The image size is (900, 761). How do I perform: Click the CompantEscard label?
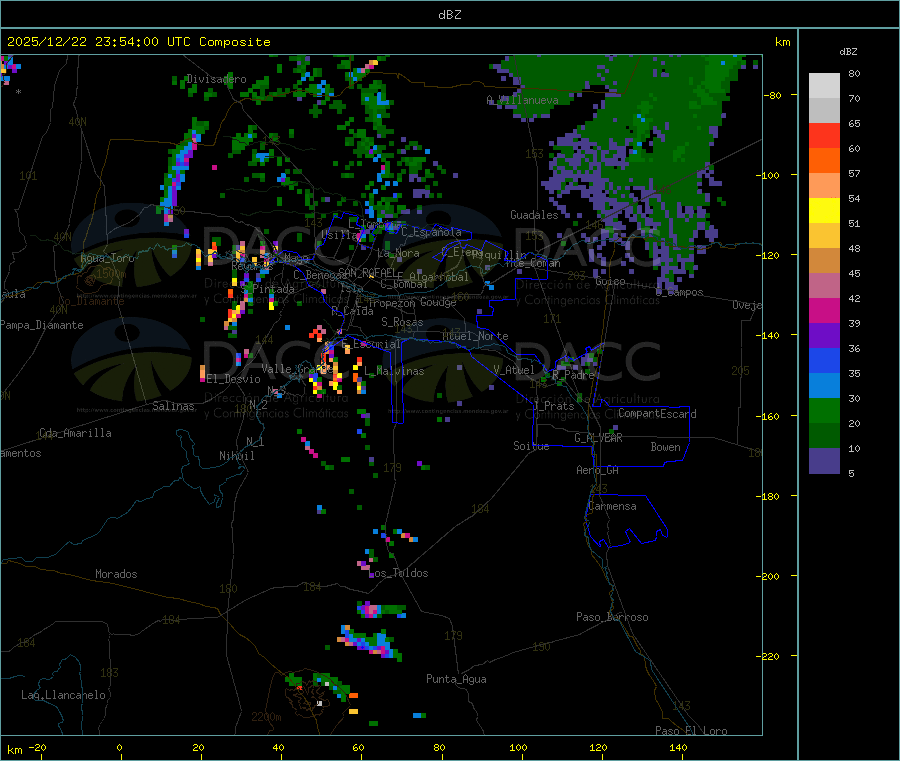(657, 414)
